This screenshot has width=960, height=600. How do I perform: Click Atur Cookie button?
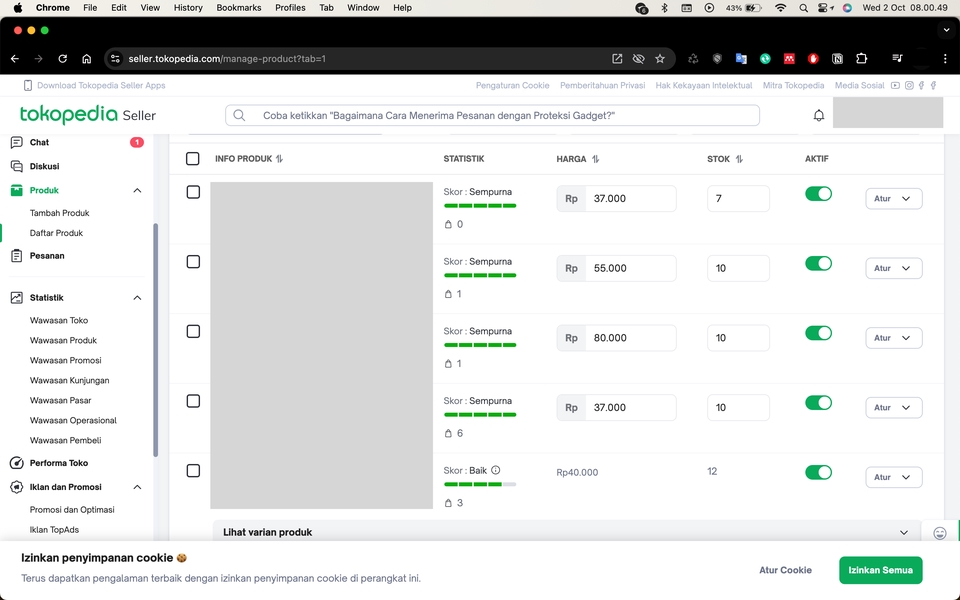coord(786,570)
